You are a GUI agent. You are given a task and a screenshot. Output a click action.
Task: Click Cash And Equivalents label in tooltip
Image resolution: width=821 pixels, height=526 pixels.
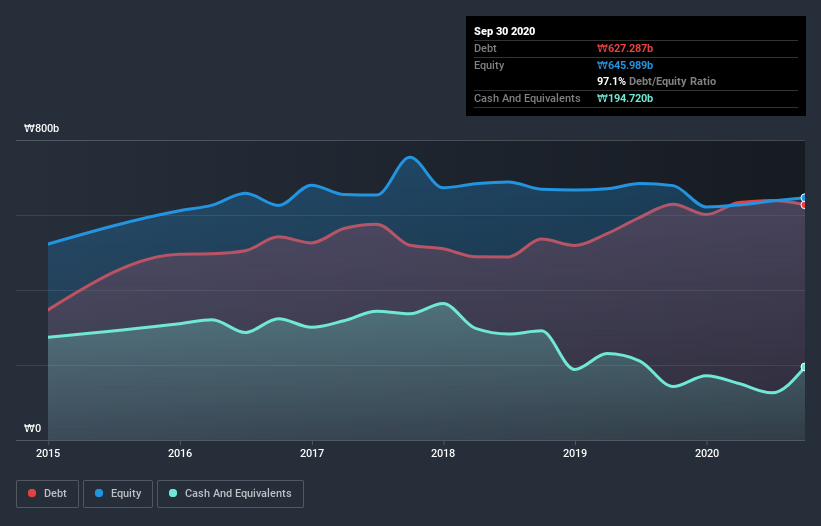pos(527,98)
